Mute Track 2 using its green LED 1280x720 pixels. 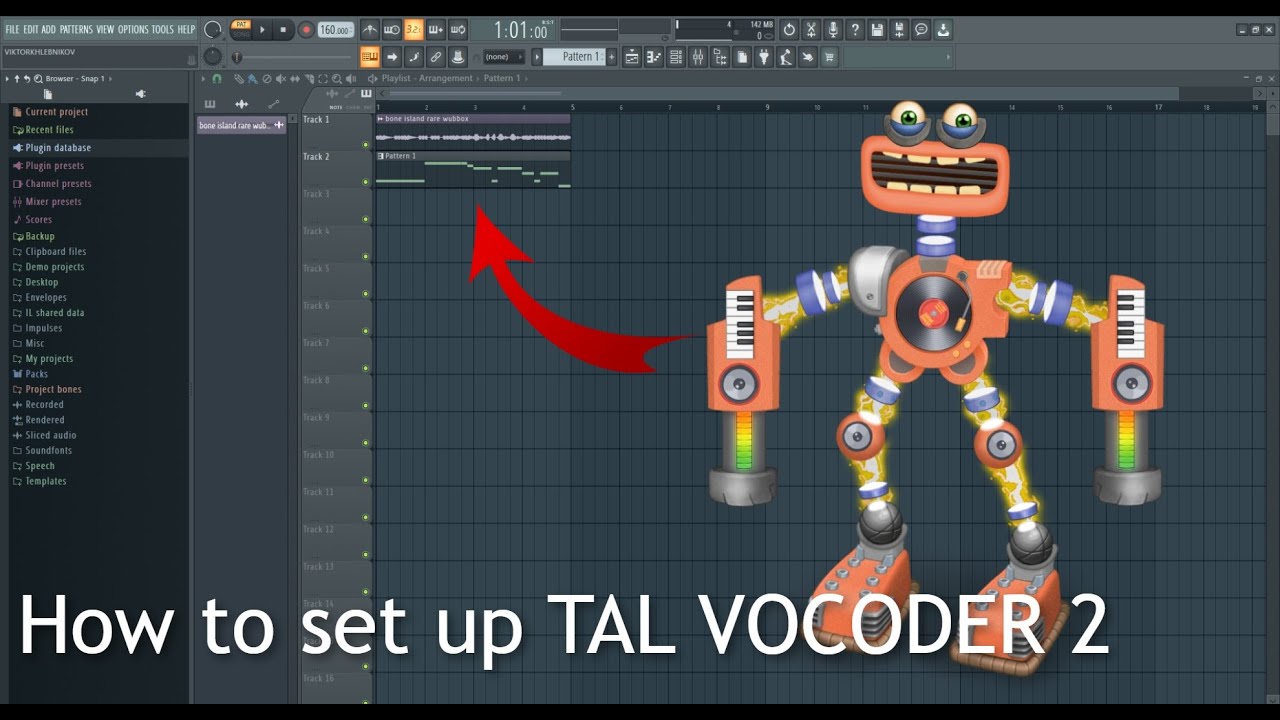point(366,182)
